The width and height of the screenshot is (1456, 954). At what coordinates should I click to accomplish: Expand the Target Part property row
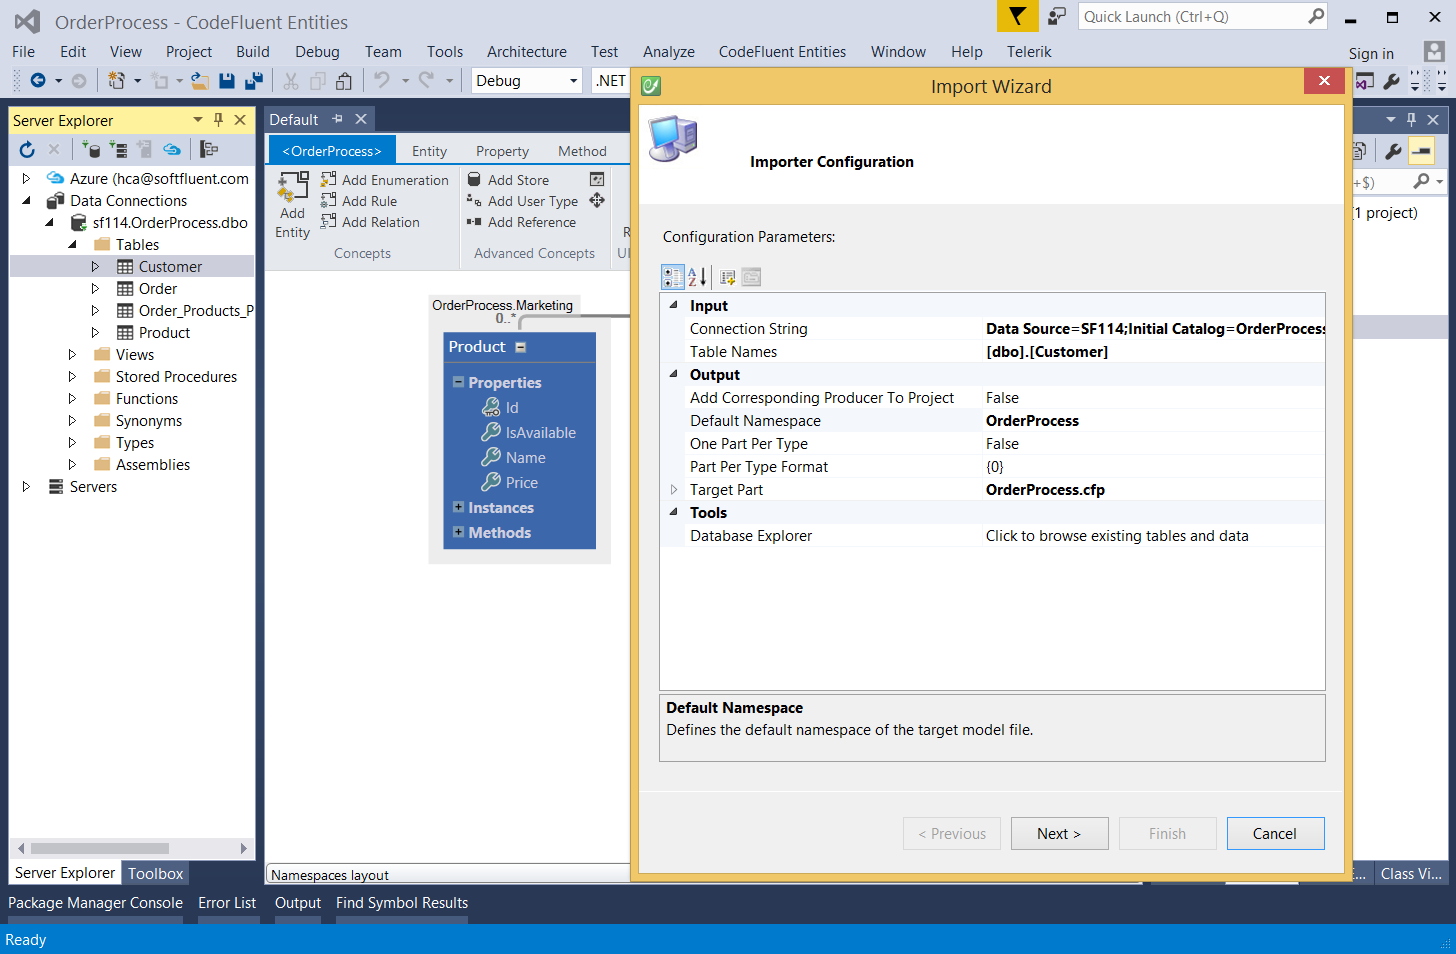click(x=674, y=490)
